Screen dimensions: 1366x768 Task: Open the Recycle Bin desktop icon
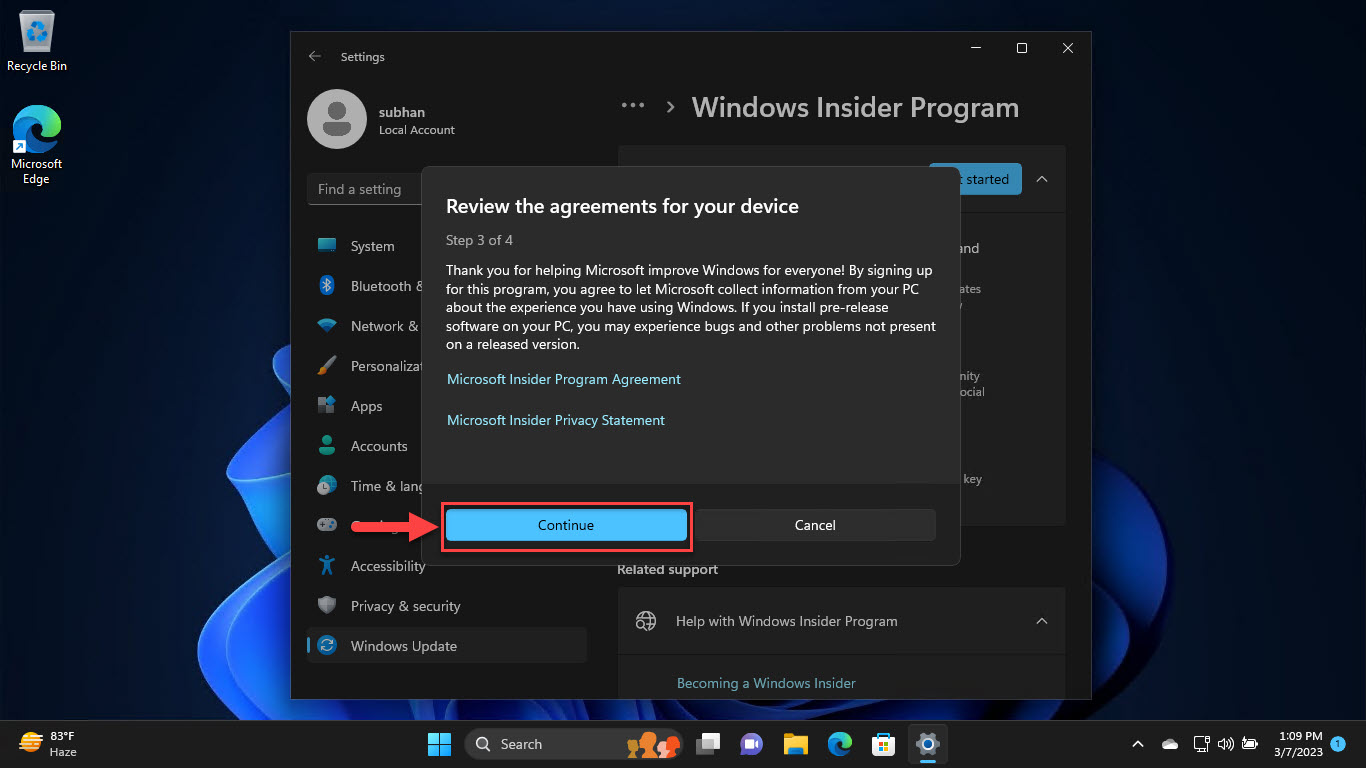[37, 42]
